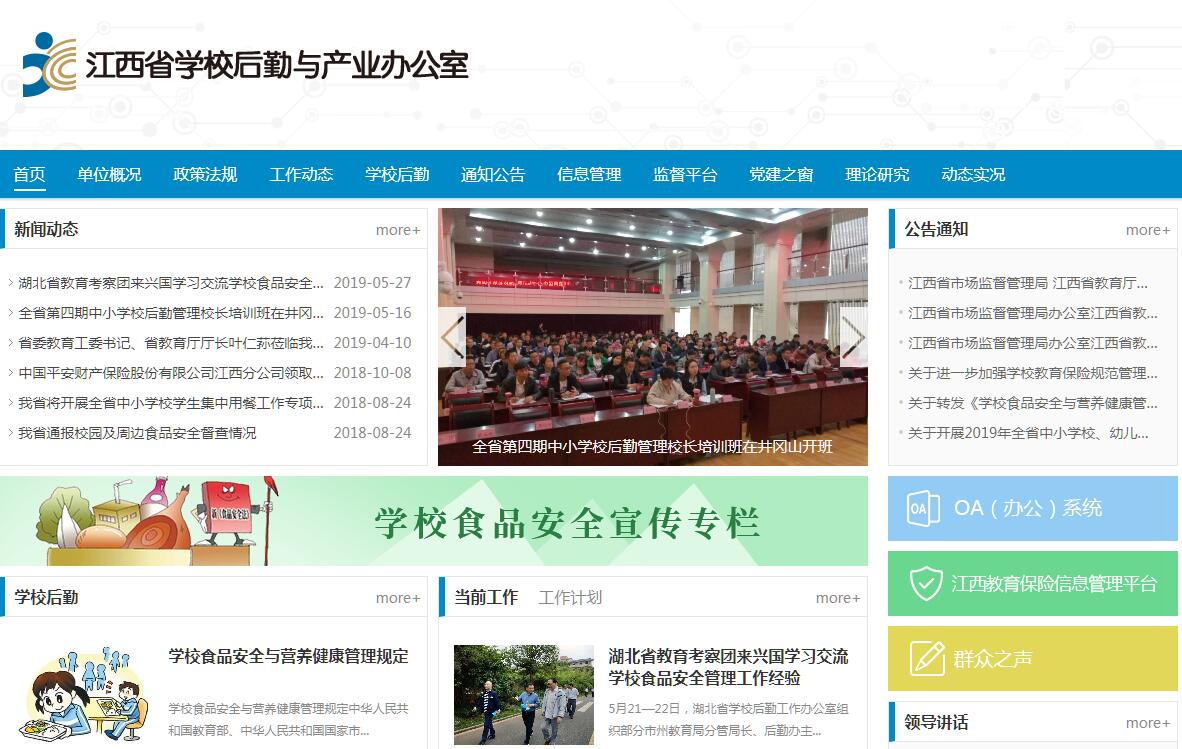Open the 湖北省教育考察团 news photo thumbnail

(x=523, y=694)
